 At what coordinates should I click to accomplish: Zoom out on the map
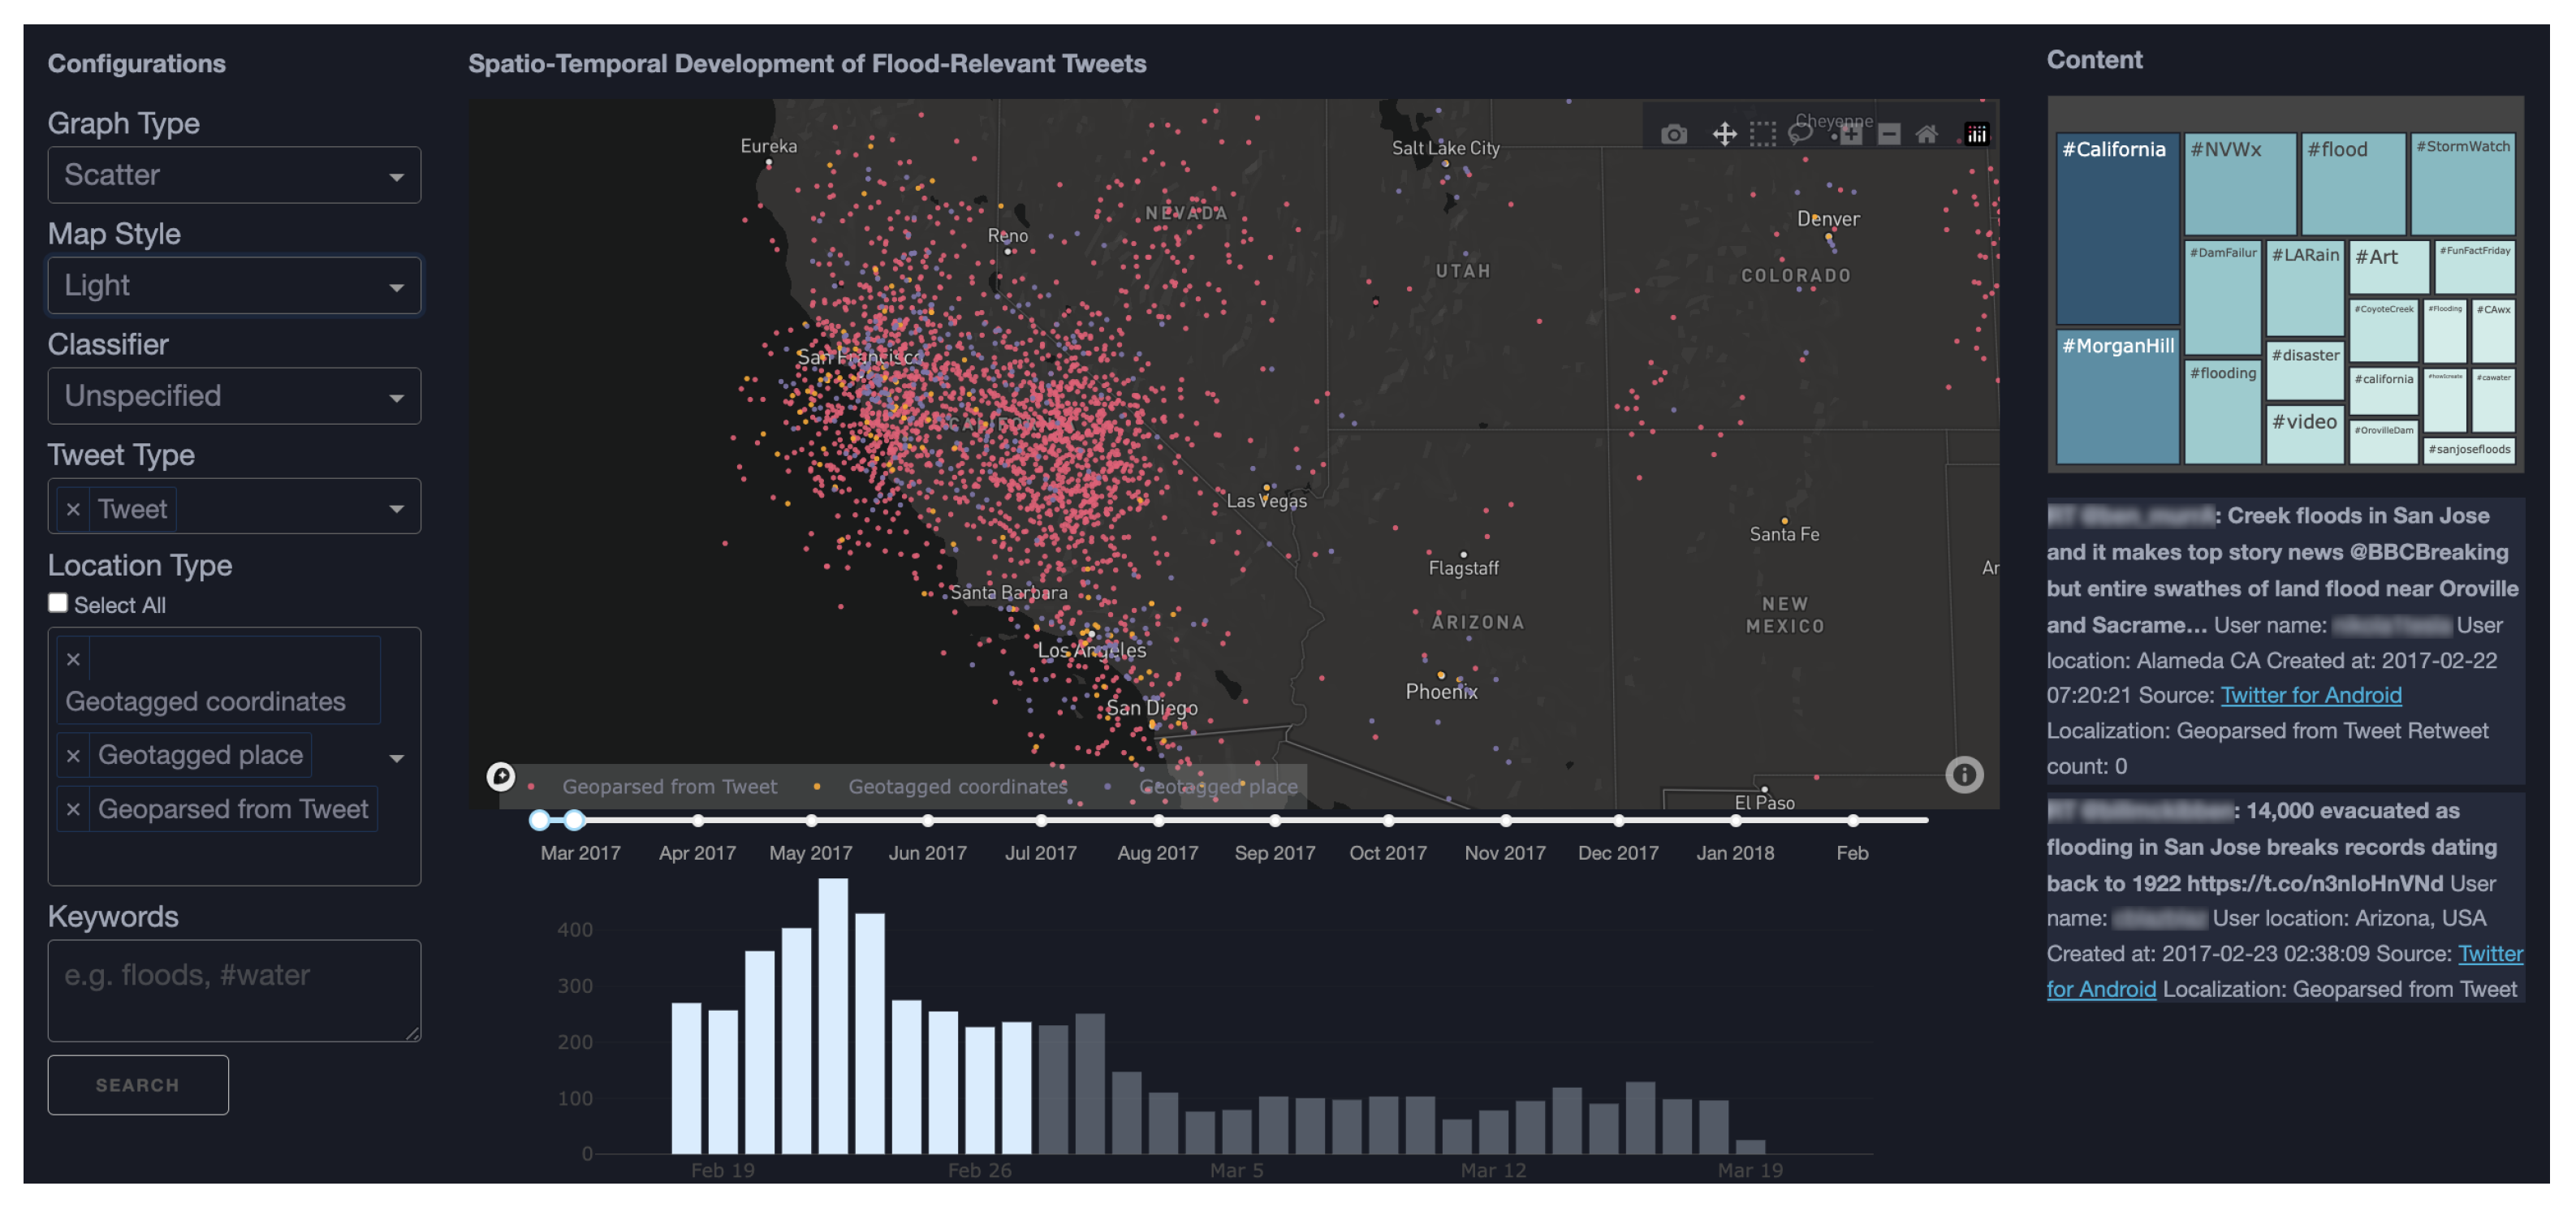point(1888,134)
